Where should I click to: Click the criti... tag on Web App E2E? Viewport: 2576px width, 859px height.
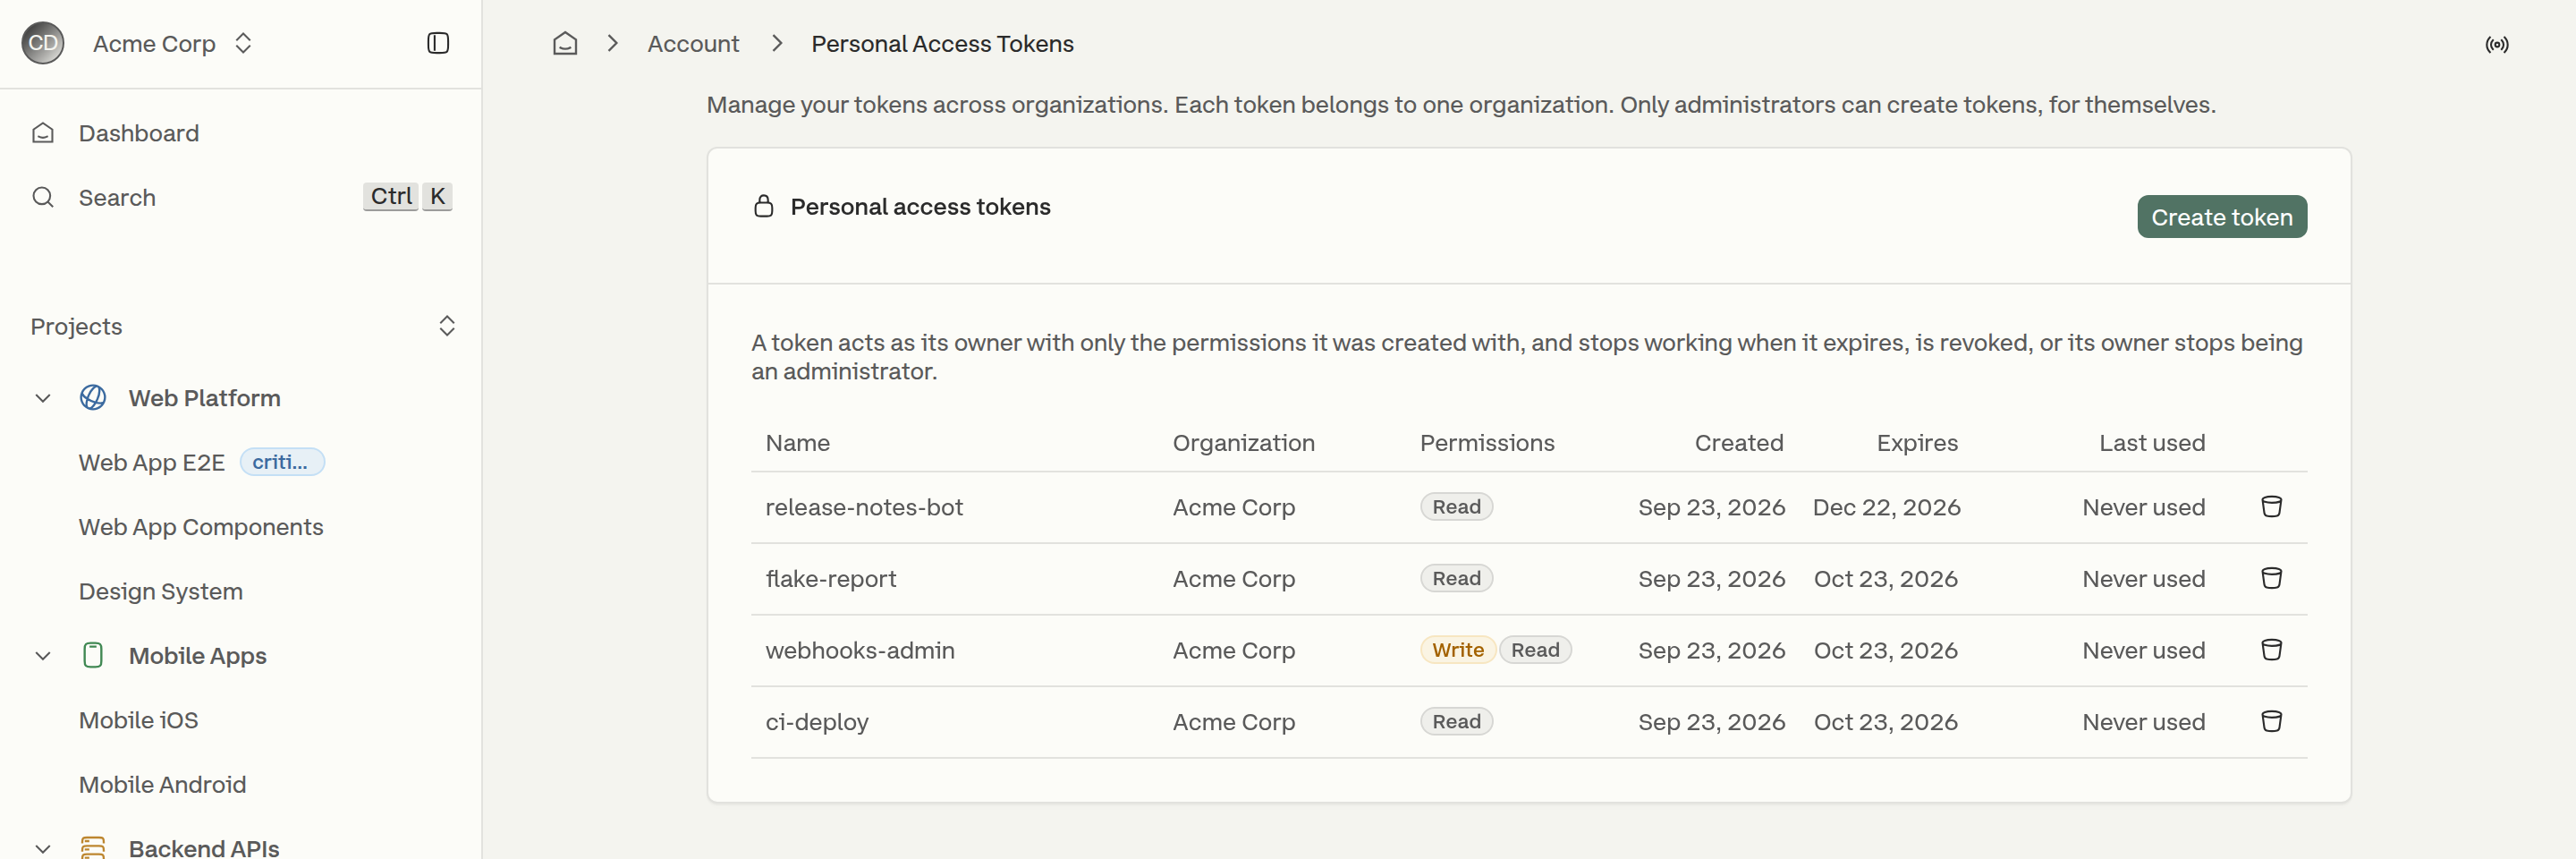[x=282, y=462]
